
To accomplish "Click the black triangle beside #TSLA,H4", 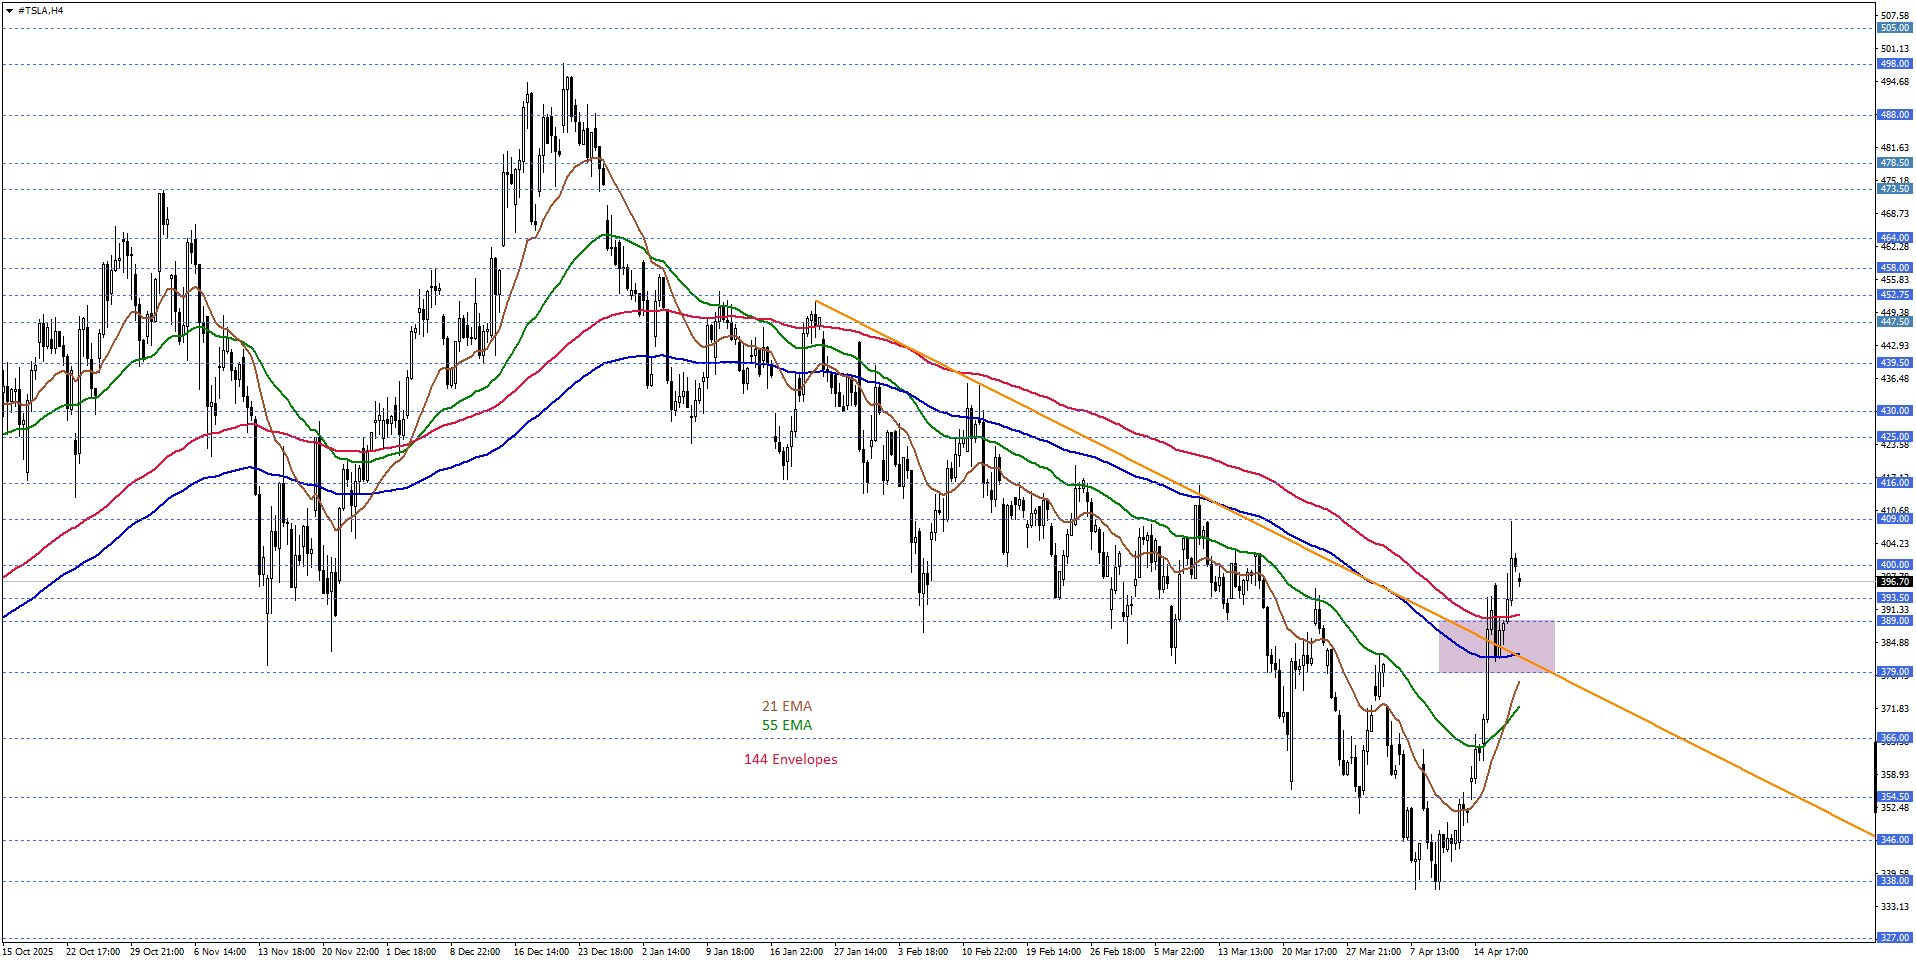I will click(10, 11).
